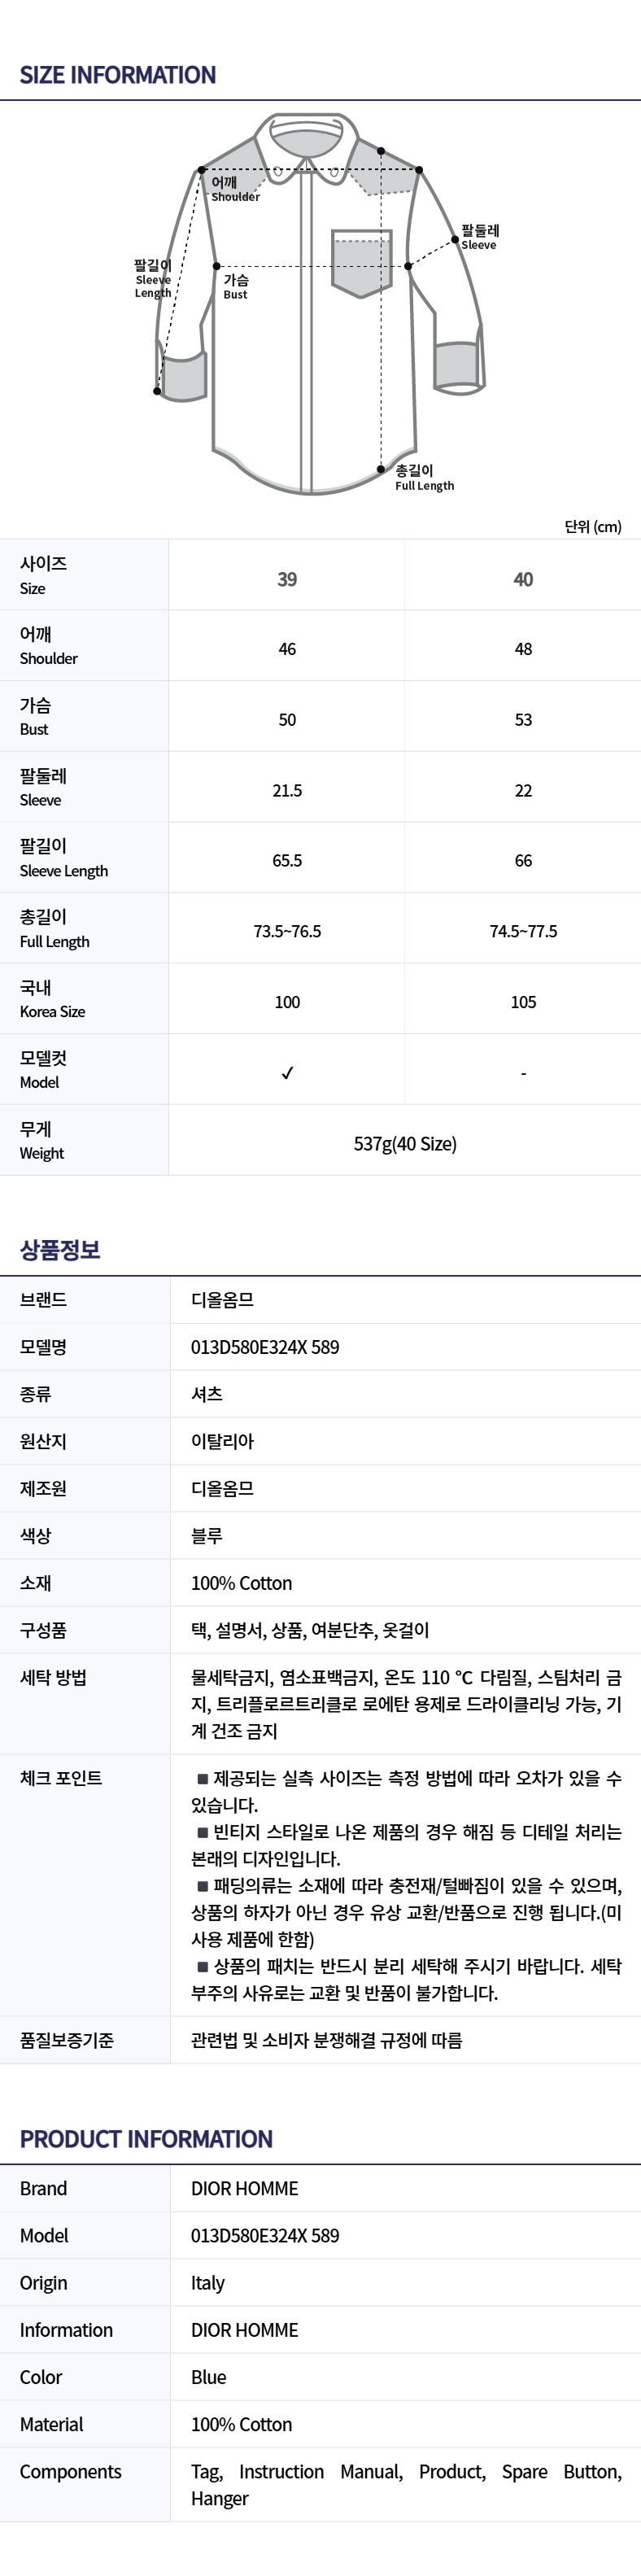Click the chest pocket on the shirt diagram
This screenshot has height=2576, width=641.
pos(361,263)
